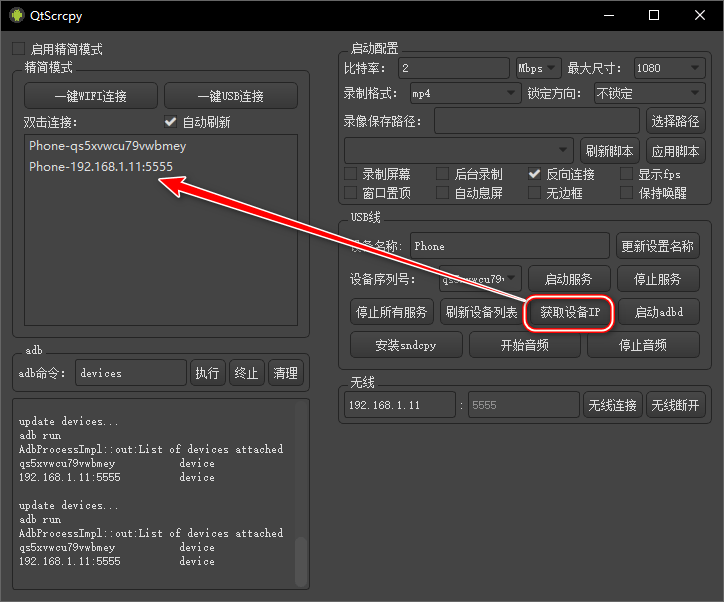
Task: Select Phone-qs5xvwcu79vwbmey in device list
Action: pos(107,146)
